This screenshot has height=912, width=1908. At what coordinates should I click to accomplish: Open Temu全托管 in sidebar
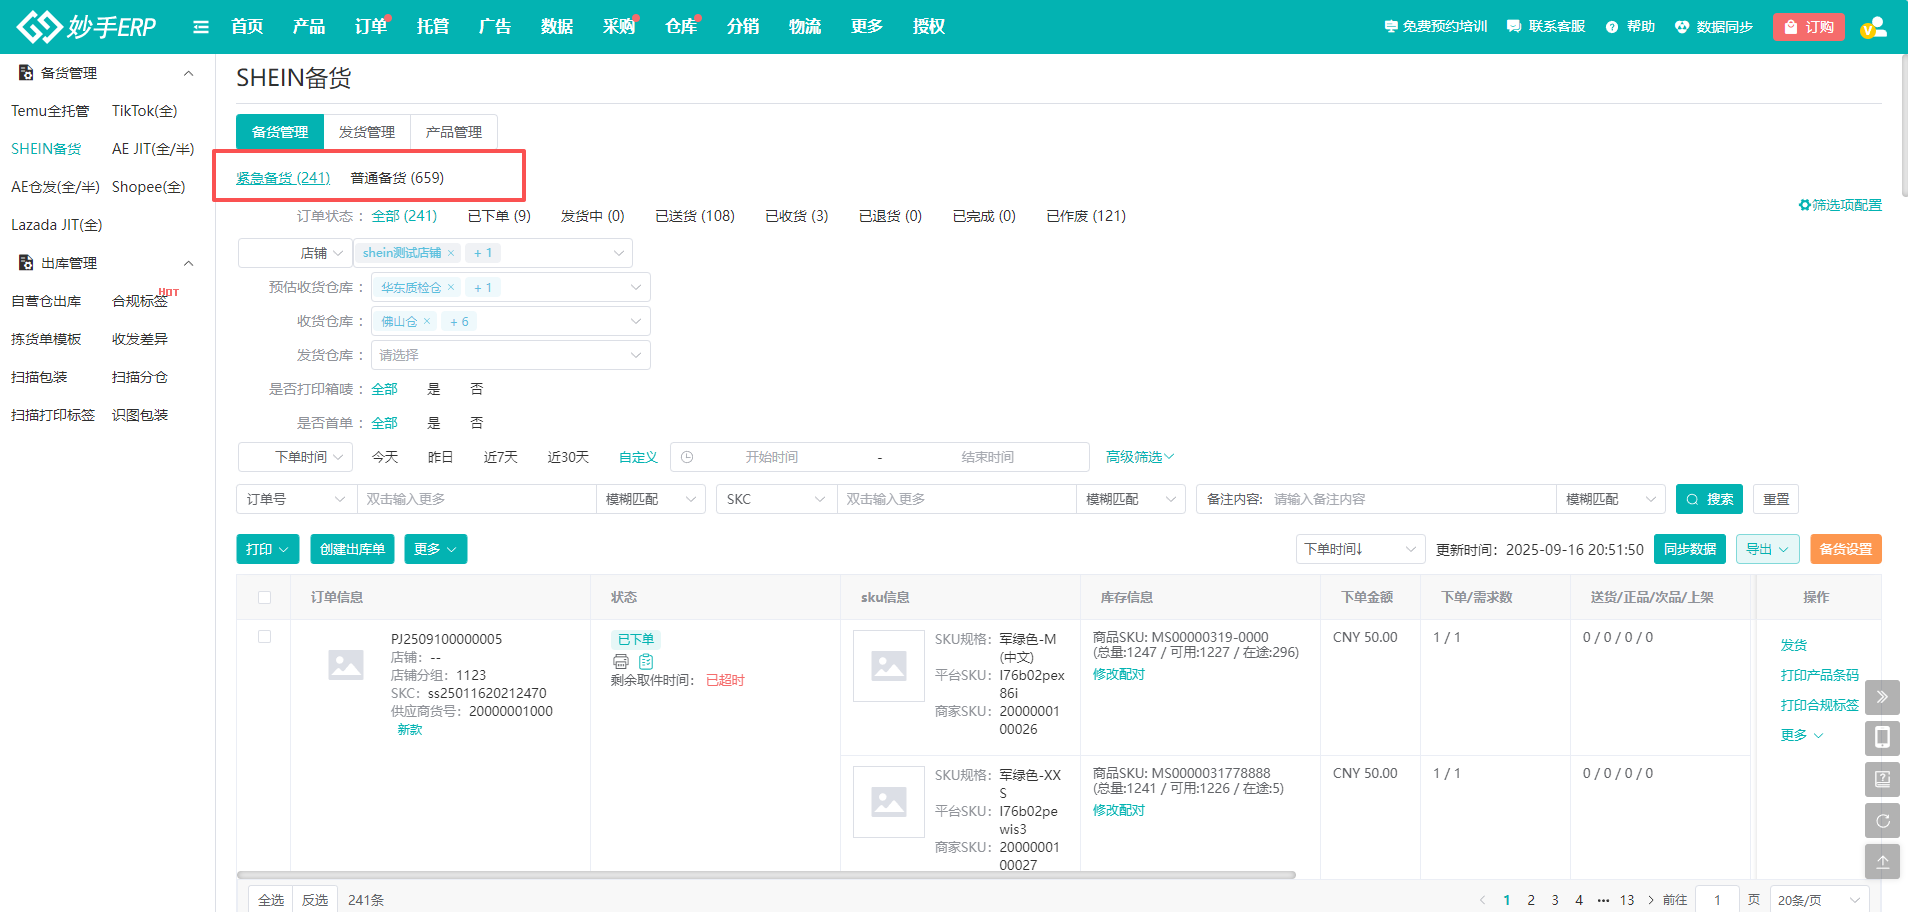[50, 111]
